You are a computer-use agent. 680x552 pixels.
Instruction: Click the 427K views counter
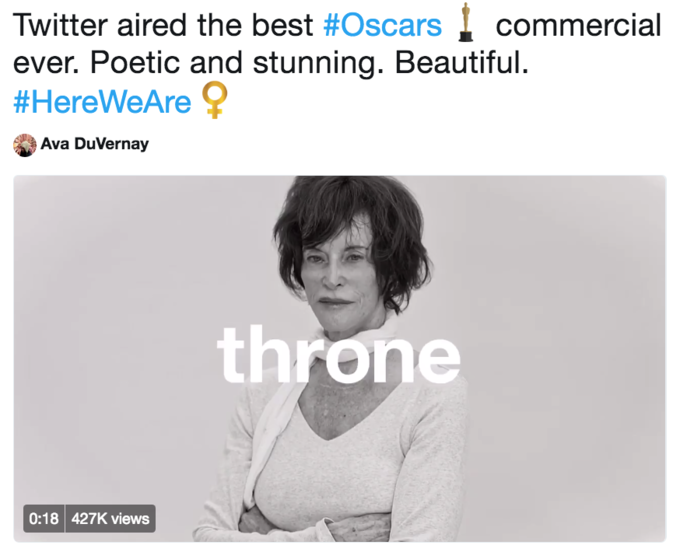coord(110,518)
